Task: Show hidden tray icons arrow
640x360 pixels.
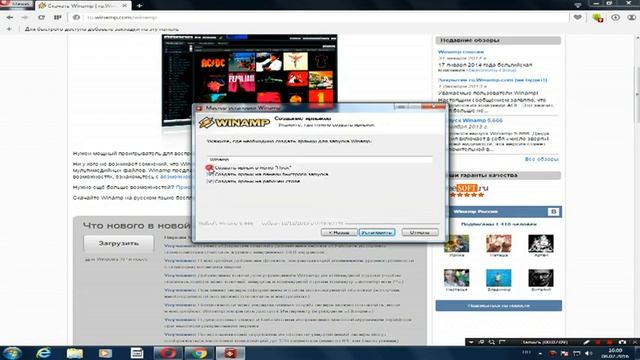Action: point(540,353)
